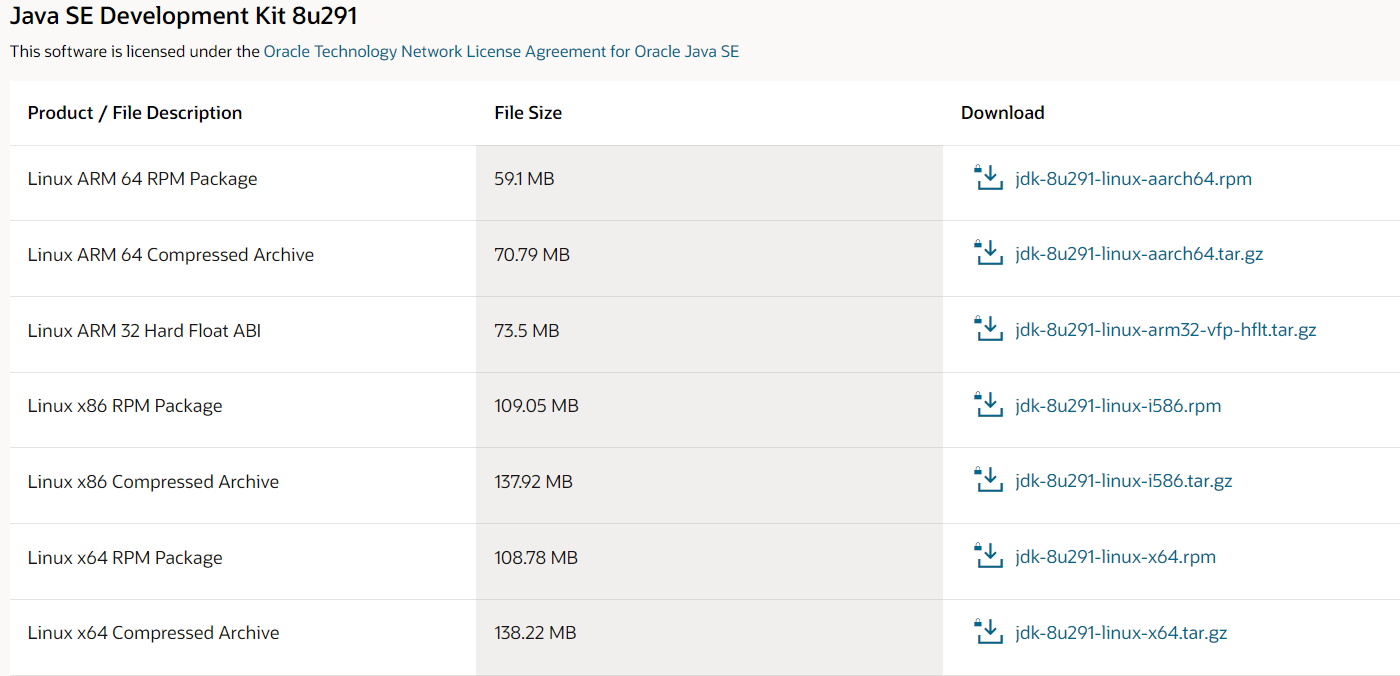This screenshot has height=676, width=1400.
Task: Select Linux x64 Compressed Archive description
Action: click(x=153, y=633)
